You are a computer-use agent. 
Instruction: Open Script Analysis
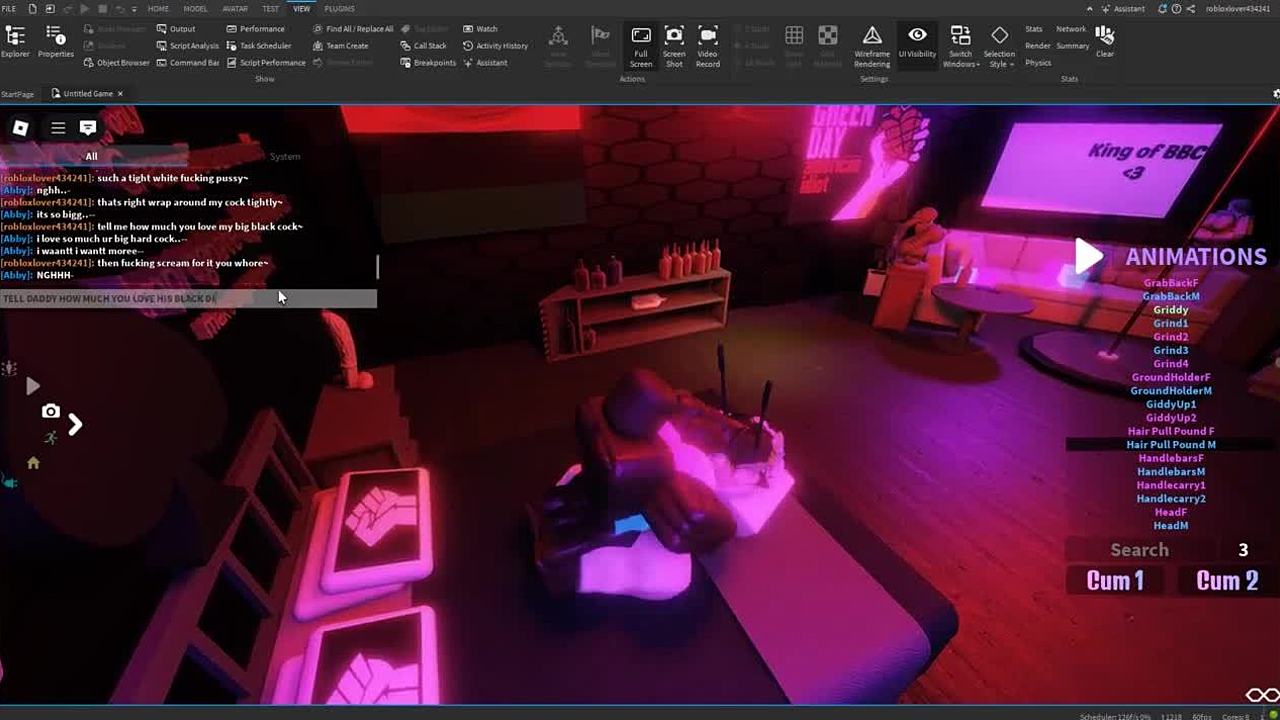pos(188,46)
